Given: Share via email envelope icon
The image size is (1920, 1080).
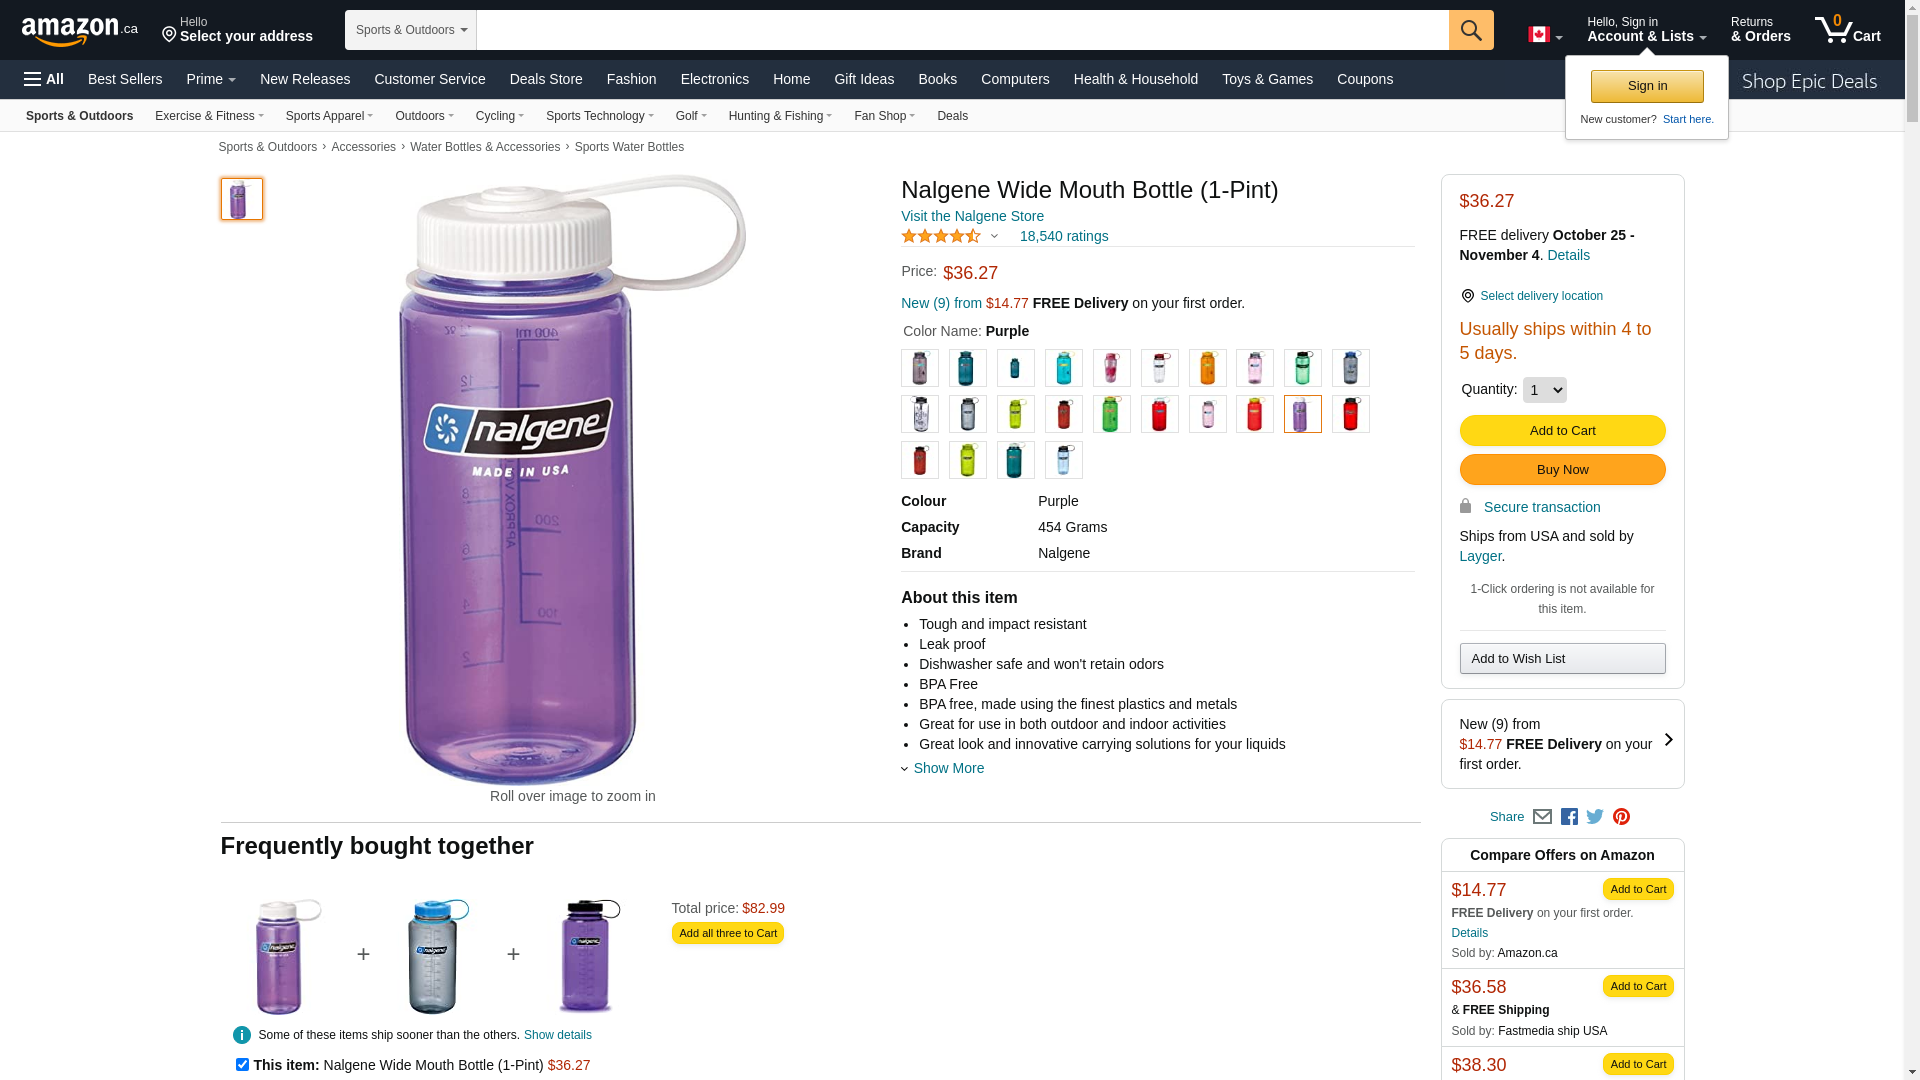Looking at the screenshot, I should [x=1542, y=817].
